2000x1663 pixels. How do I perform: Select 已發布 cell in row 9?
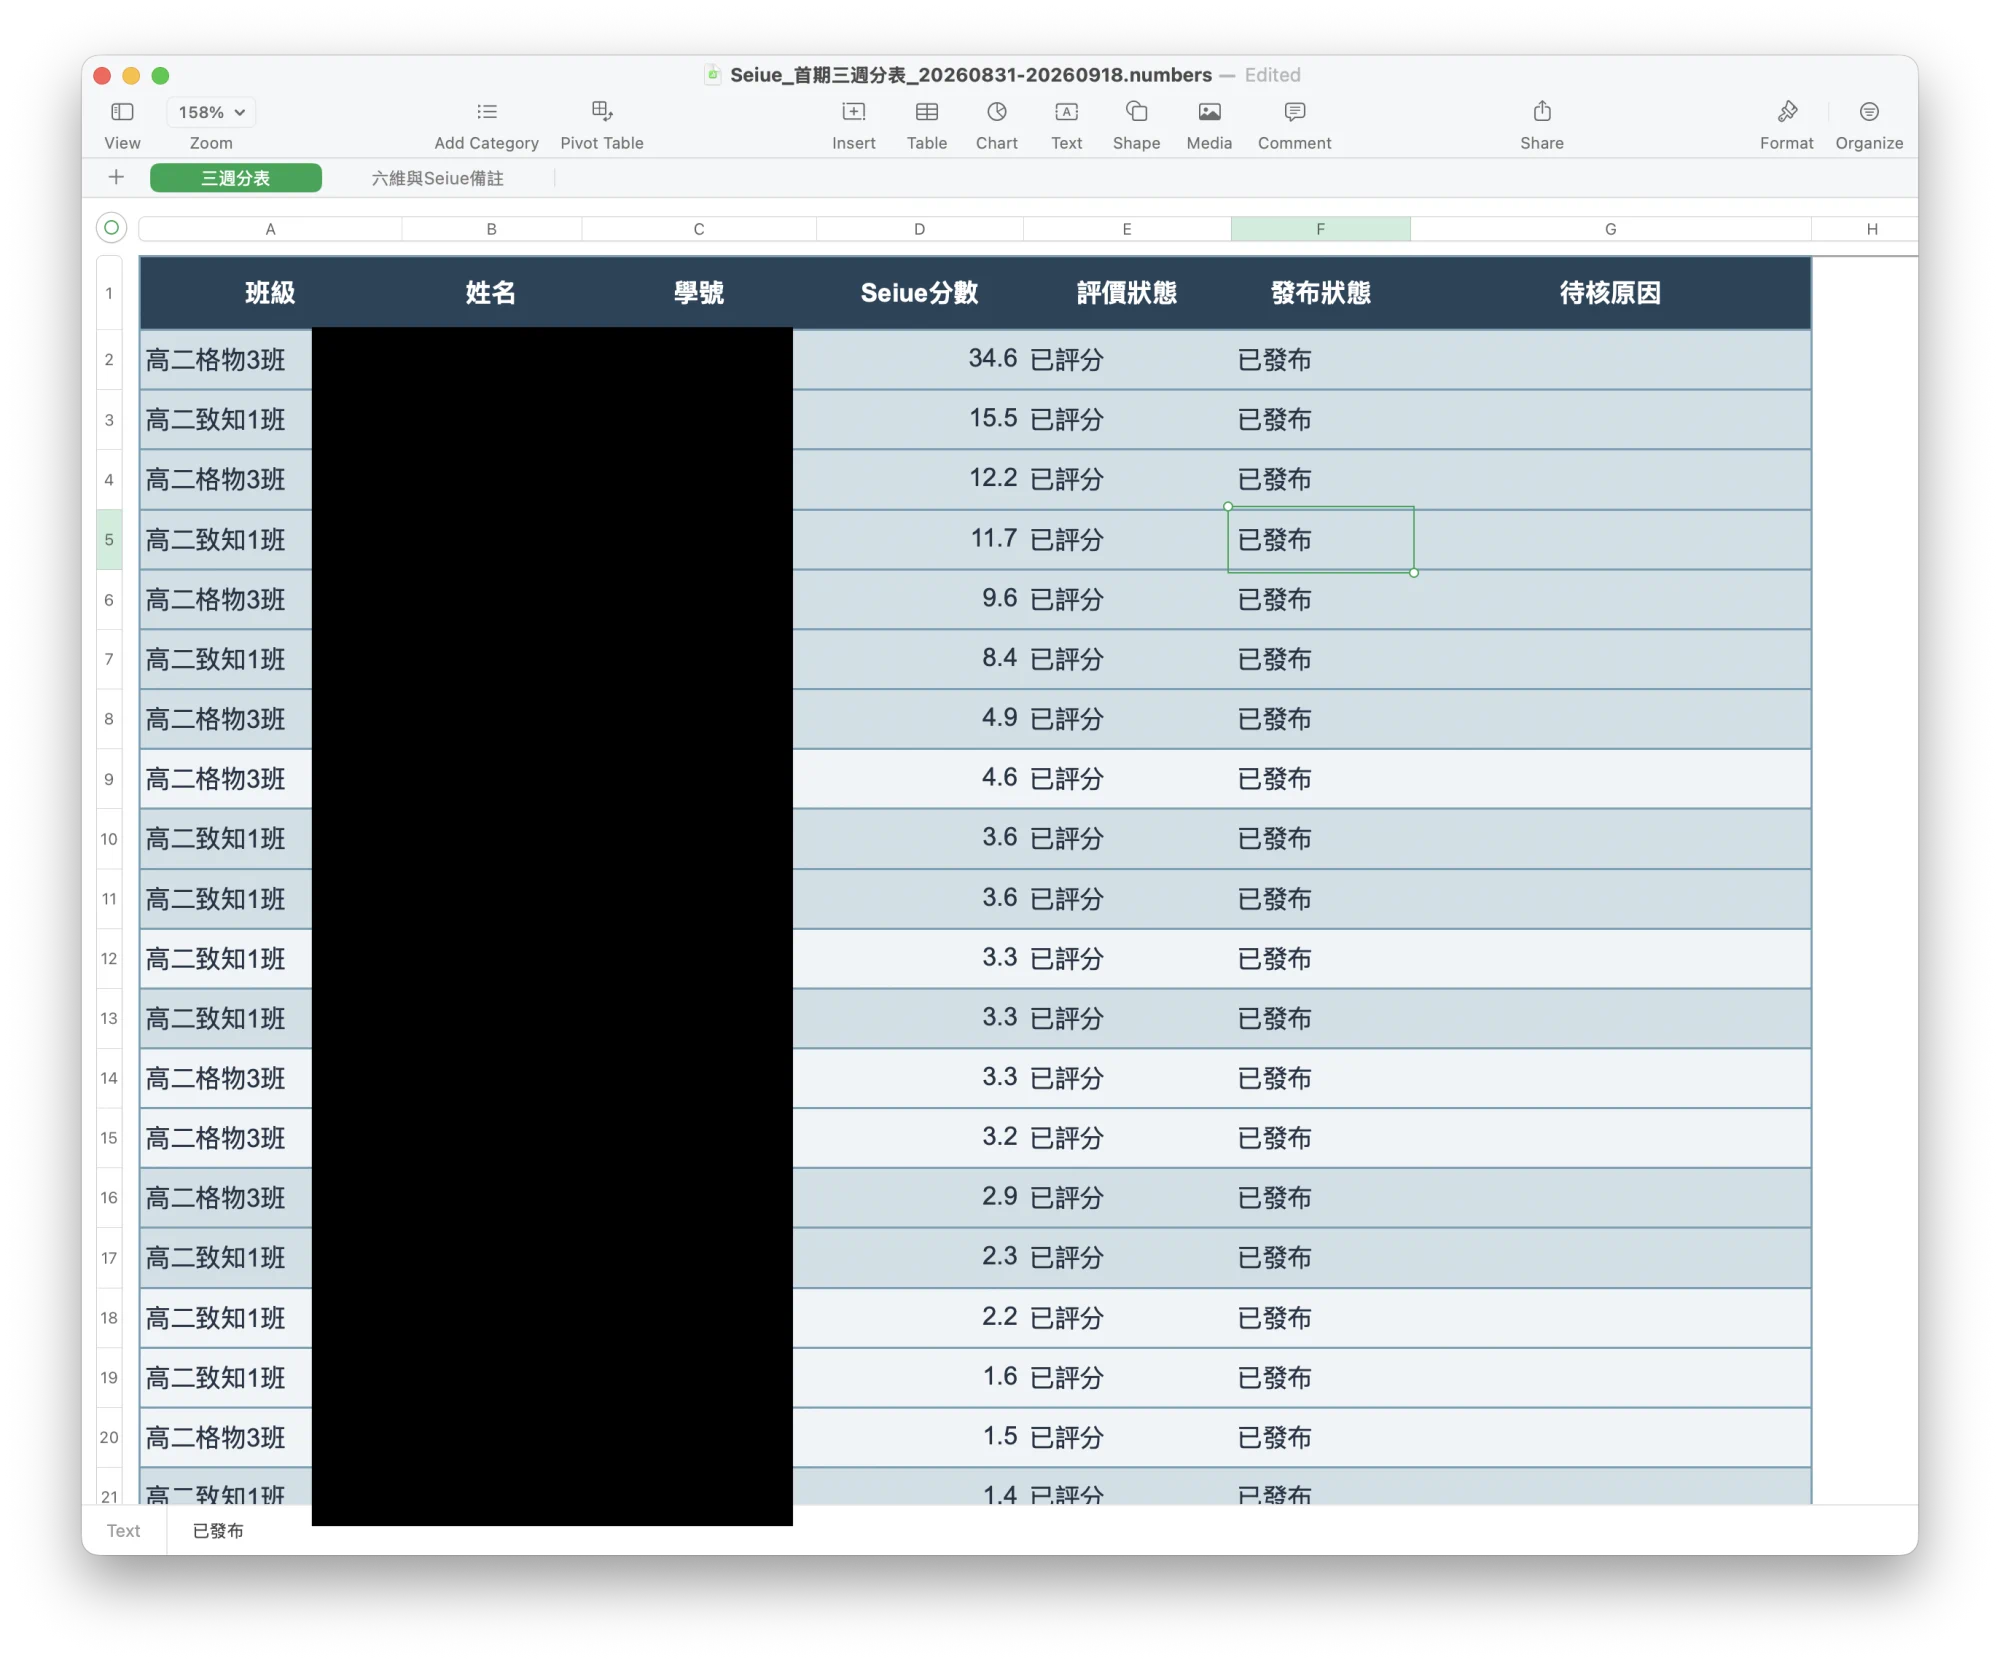coord(1321,779)
